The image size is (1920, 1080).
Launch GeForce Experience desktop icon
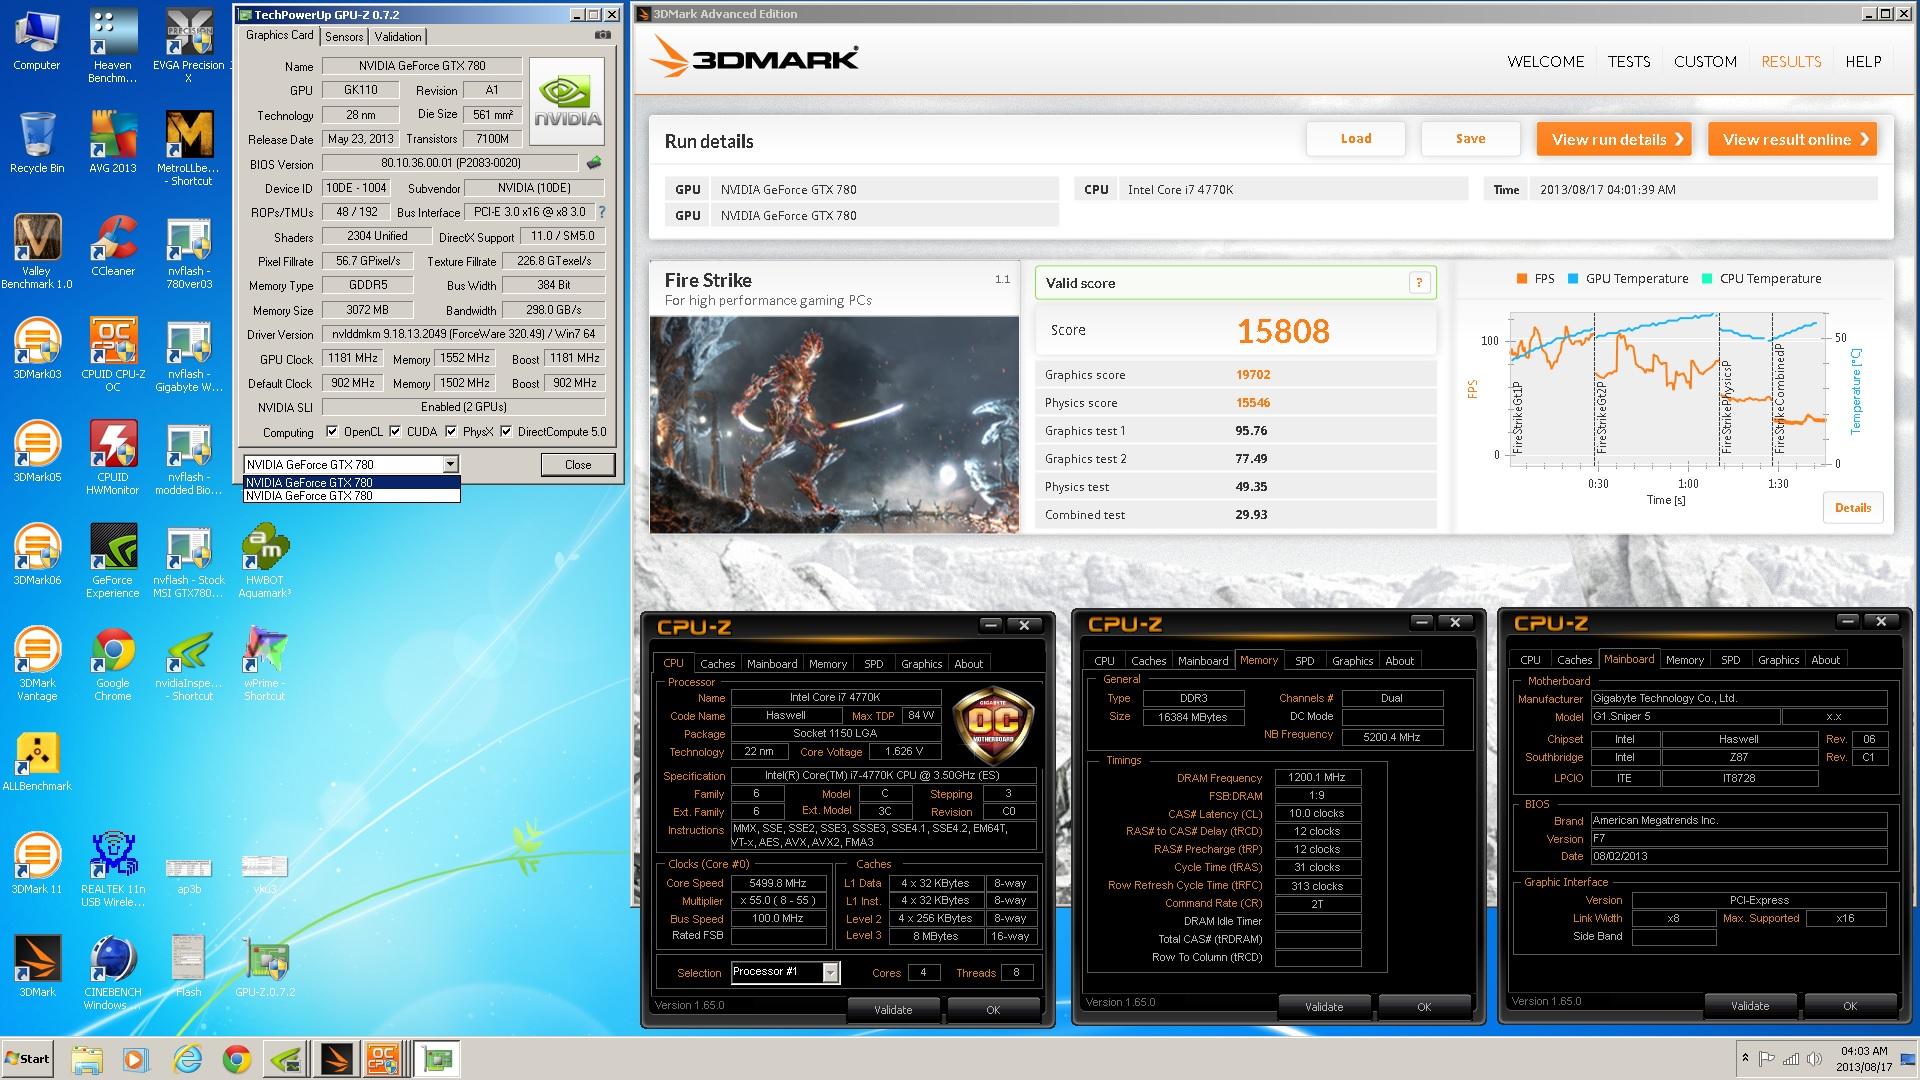tap(112, 560)
